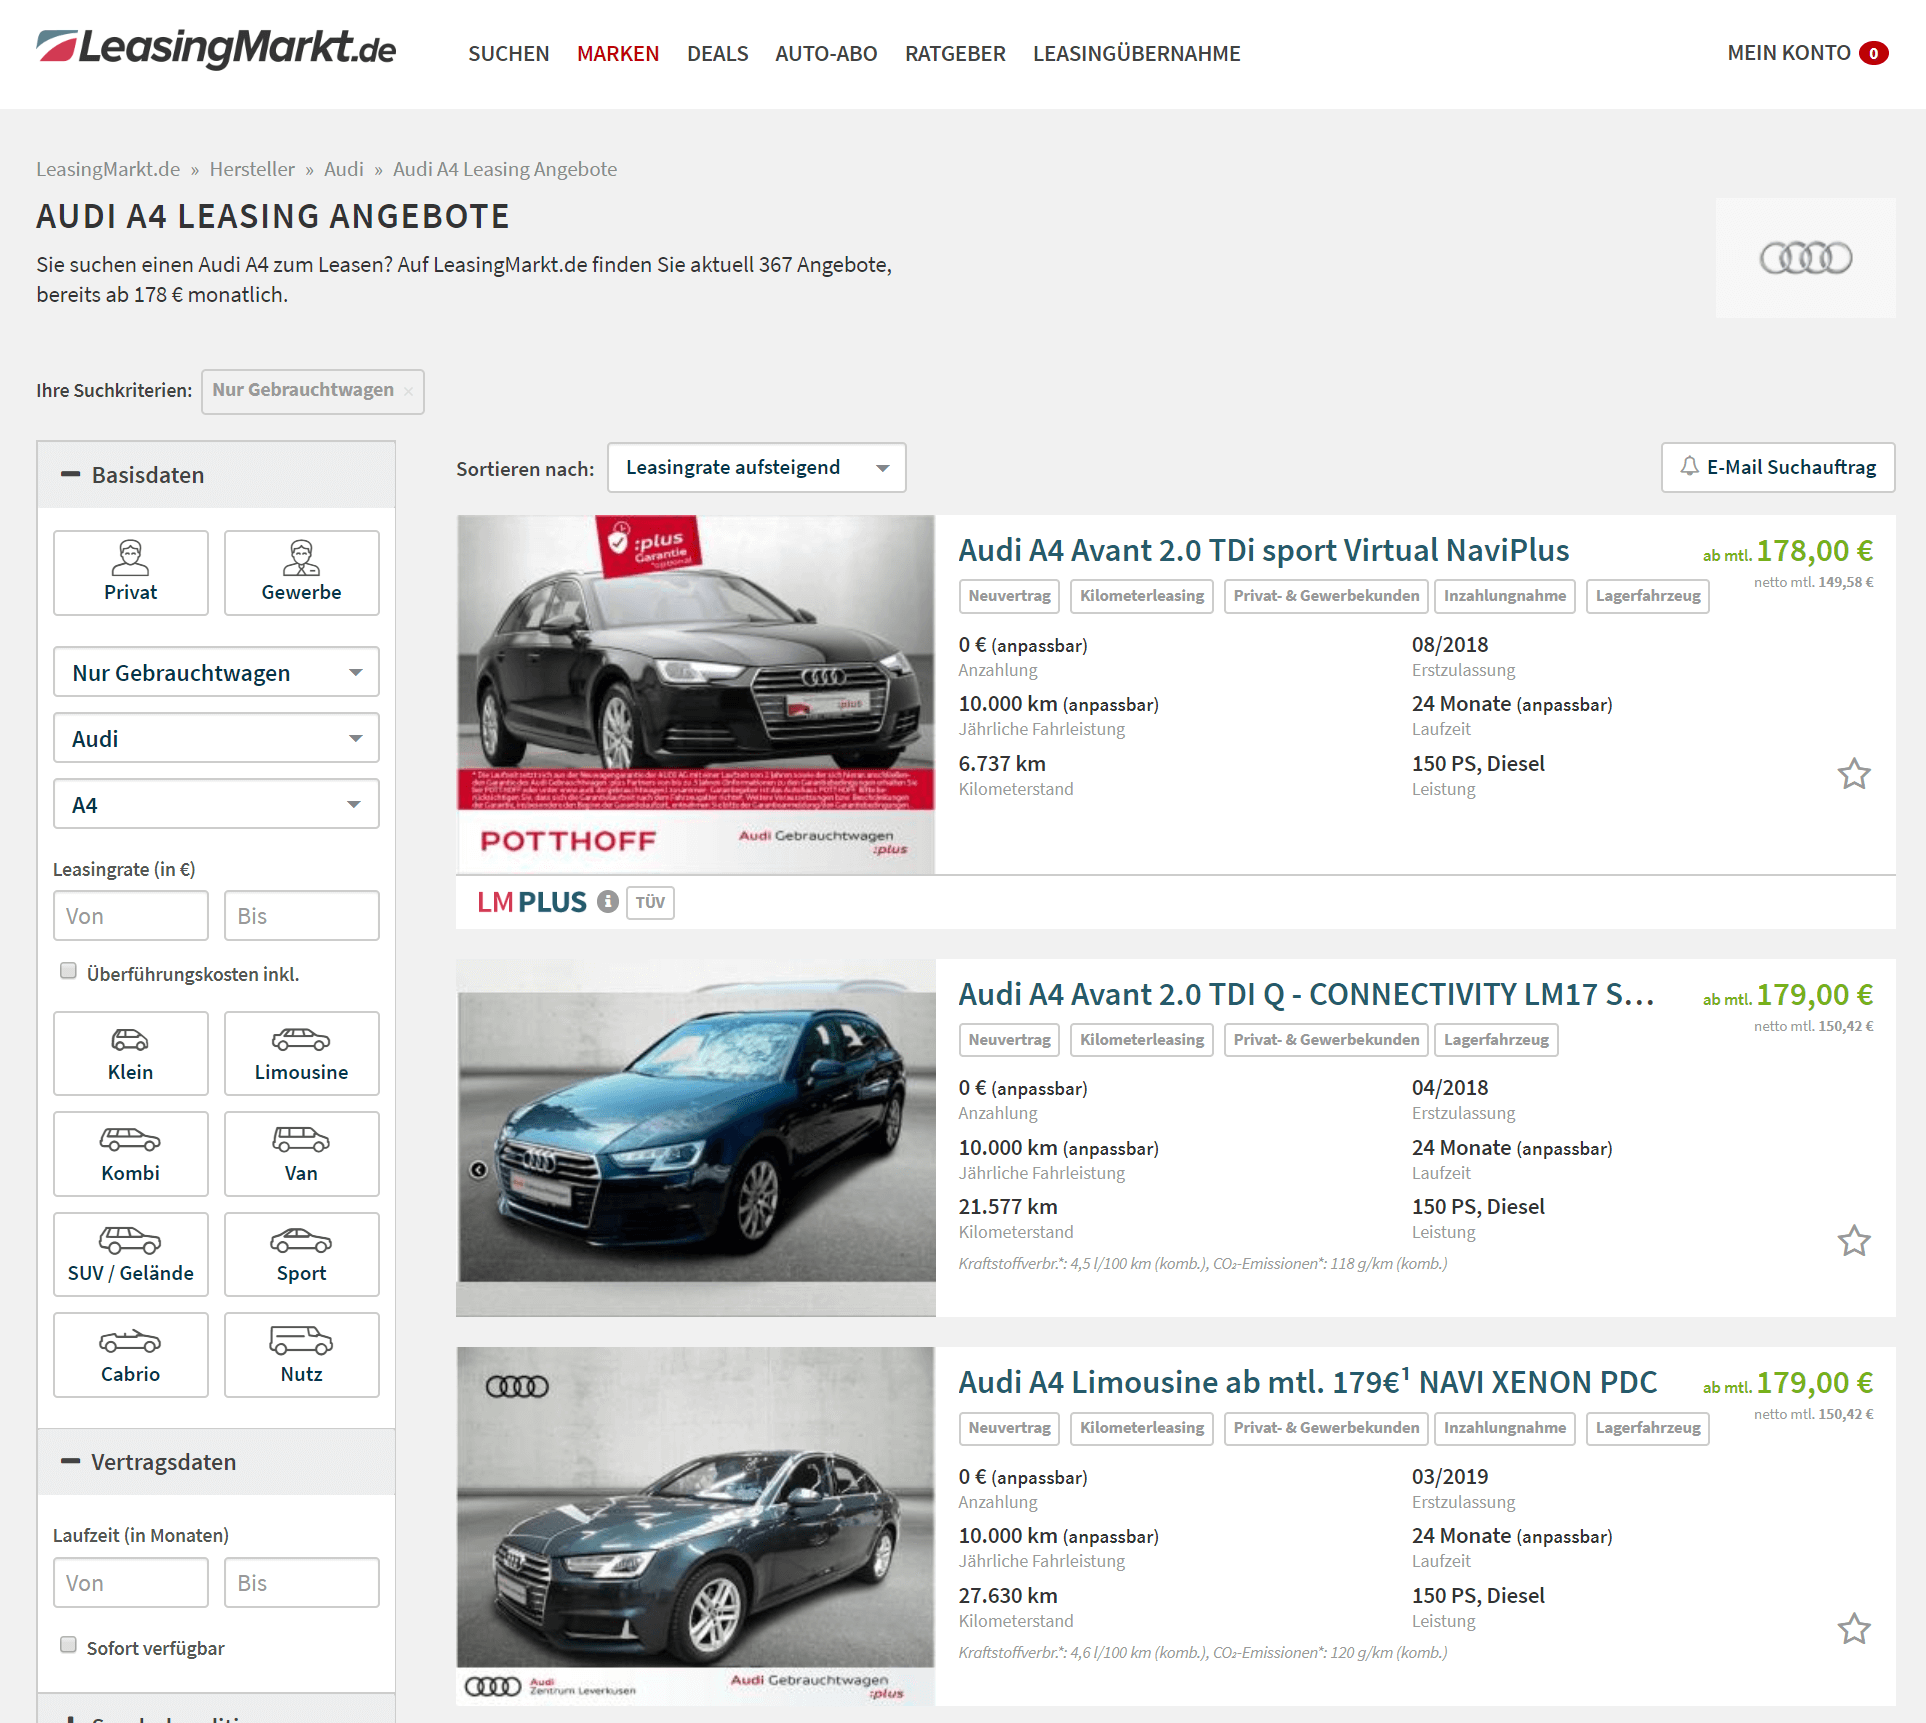Click Lagerfahrzeug tag on second offer
Image resolution: width=1926 pixels, height=1723 pixels.
point(1495,1040)
